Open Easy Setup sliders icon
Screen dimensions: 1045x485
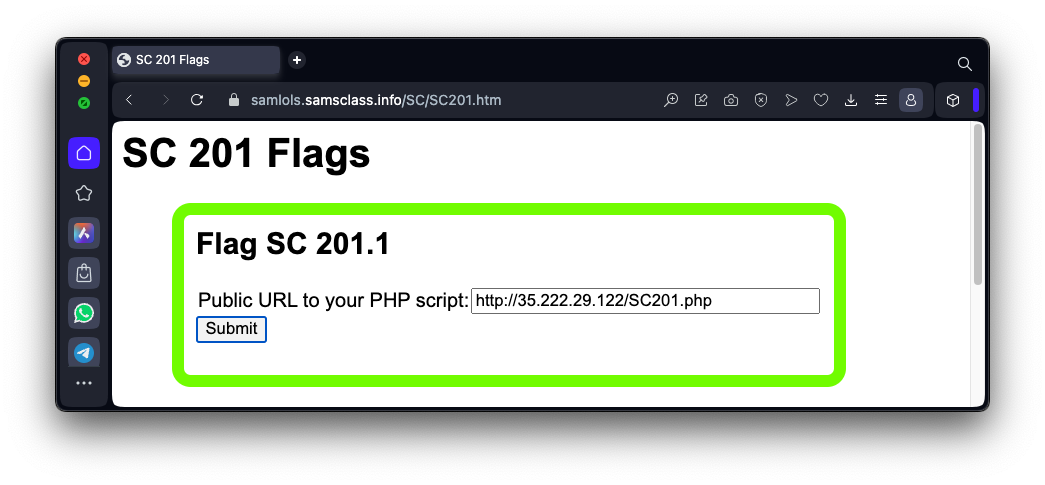[x=881, y=100]
